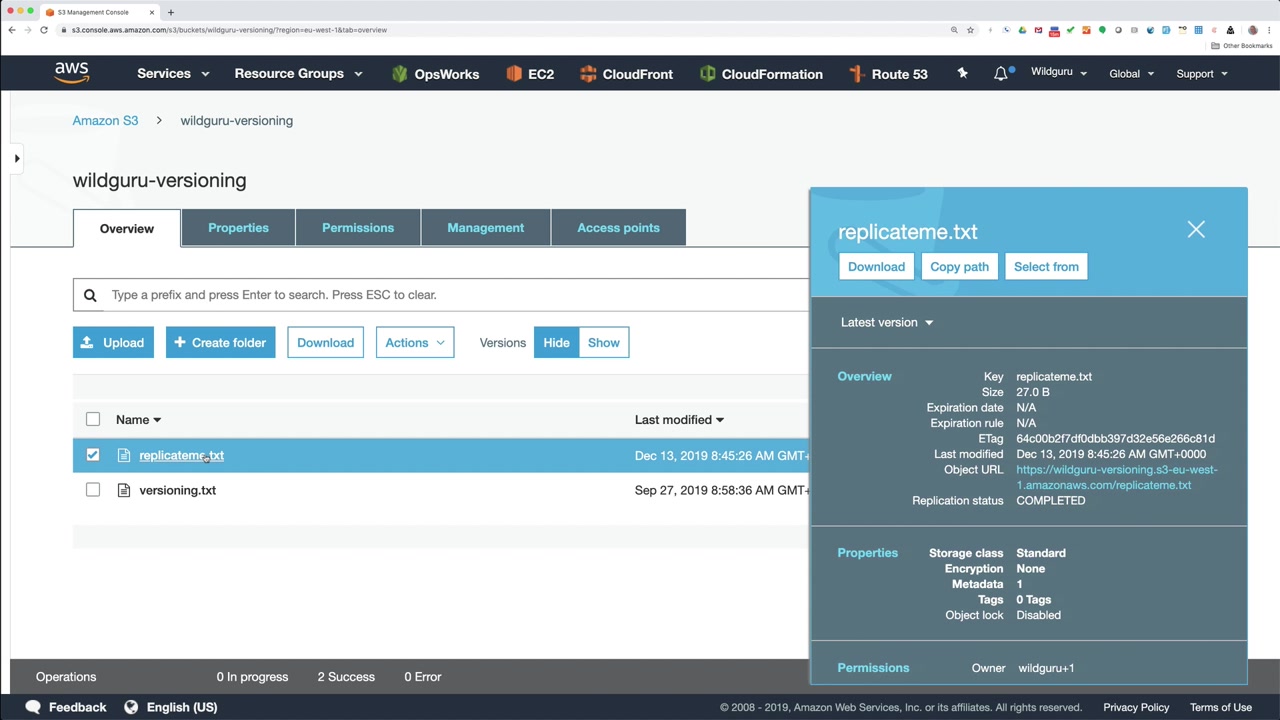Click the Upload button
The height and width of the screenshot is (720, 1280).
(113, 343)
